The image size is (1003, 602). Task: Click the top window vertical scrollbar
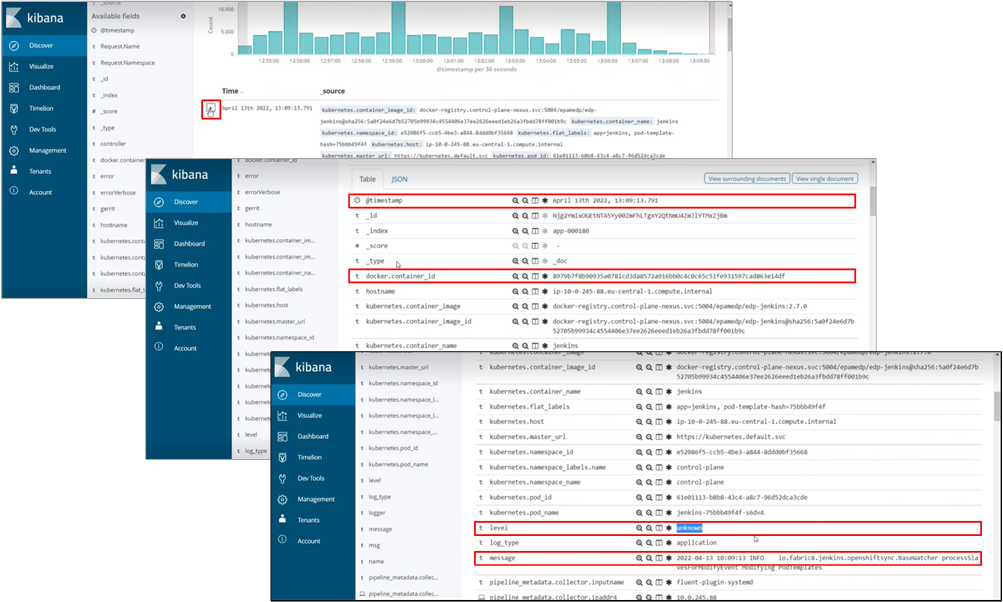729,37
